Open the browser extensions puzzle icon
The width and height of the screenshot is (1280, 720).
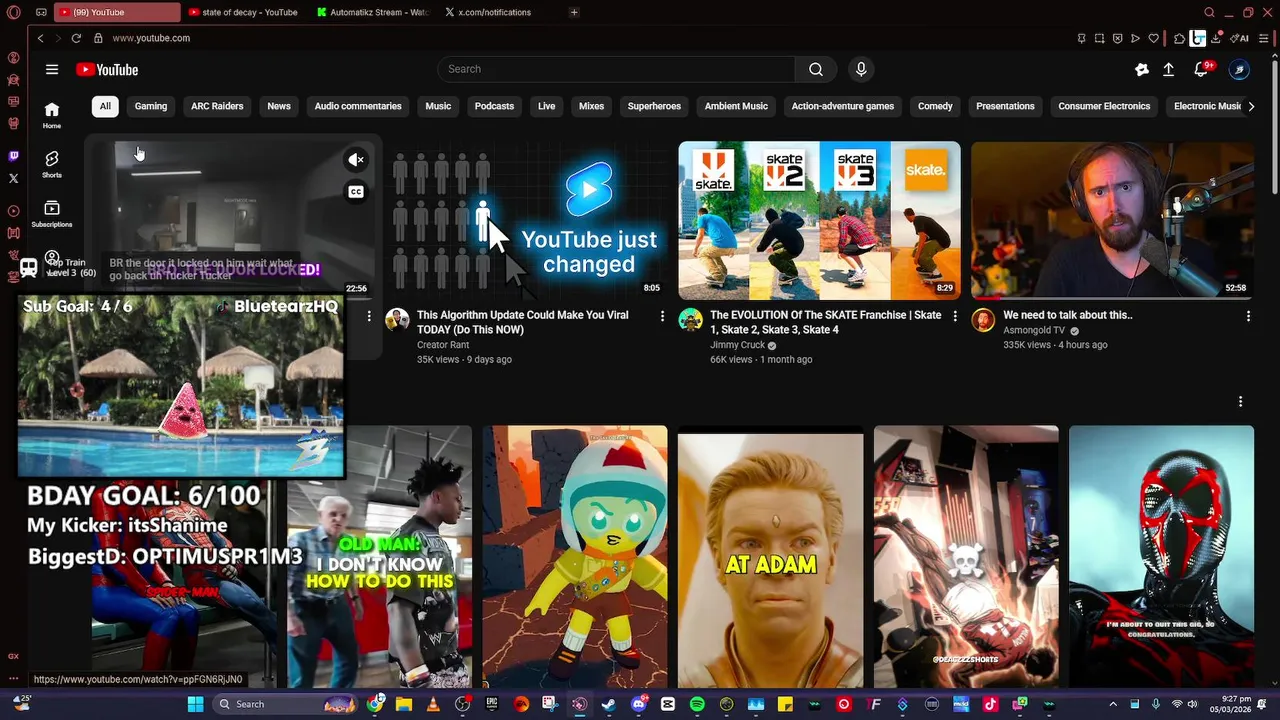tap(1180, 38)
